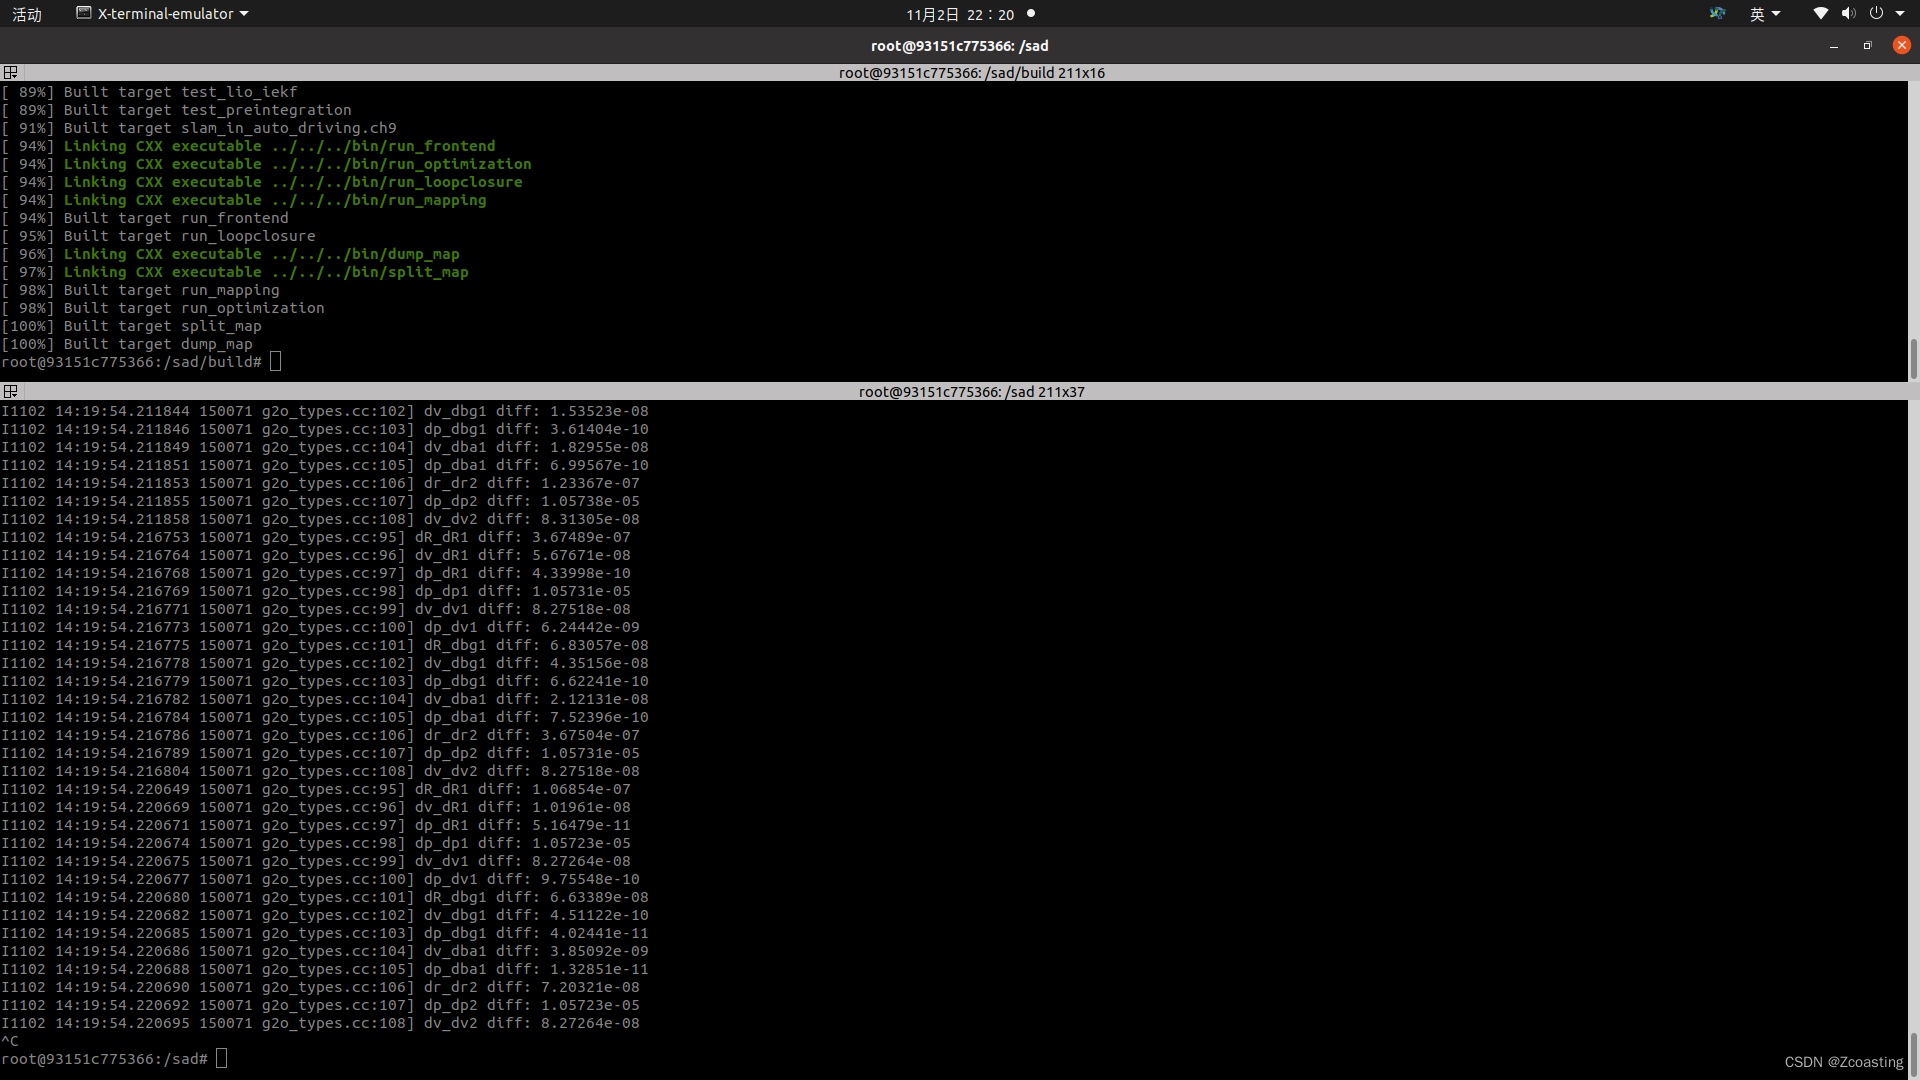The height and width of the screenshot is (1080, 1920).
Task: Click the 'dR_dR1 diff: 1.06854e-07' log line
Action: [x=316, y=789]
